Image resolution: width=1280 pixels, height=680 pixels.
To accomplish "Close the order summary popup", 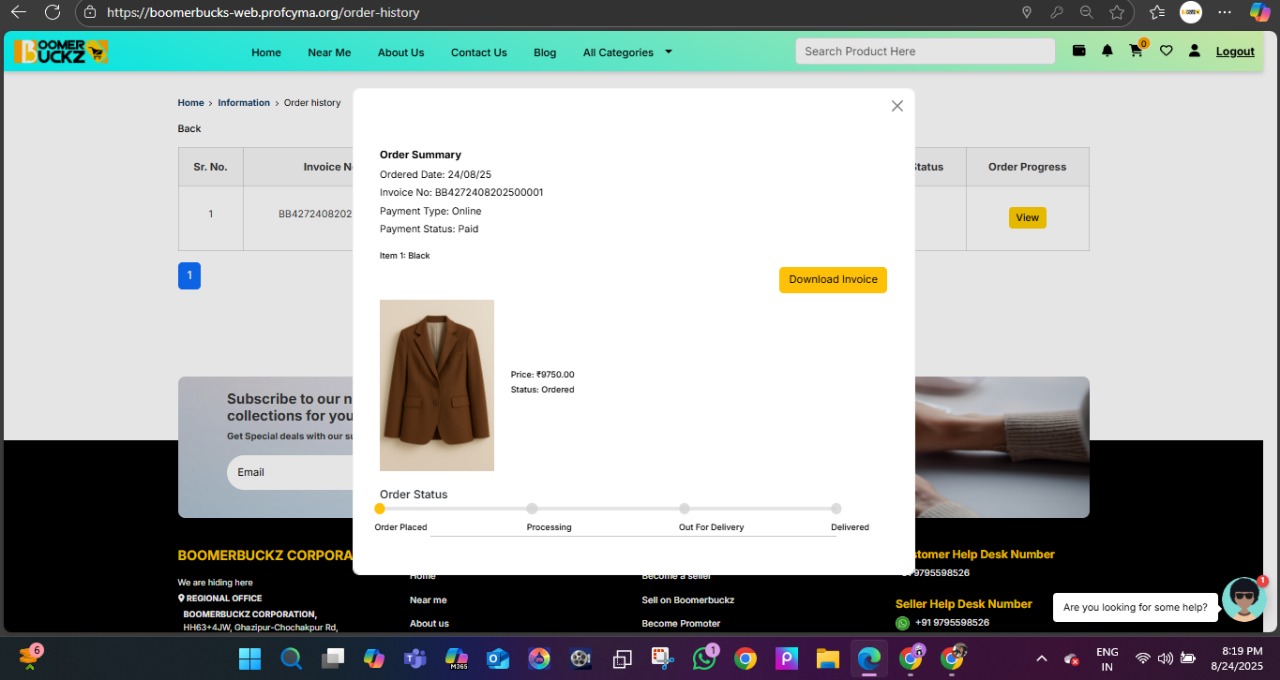I will click(897, 106).
